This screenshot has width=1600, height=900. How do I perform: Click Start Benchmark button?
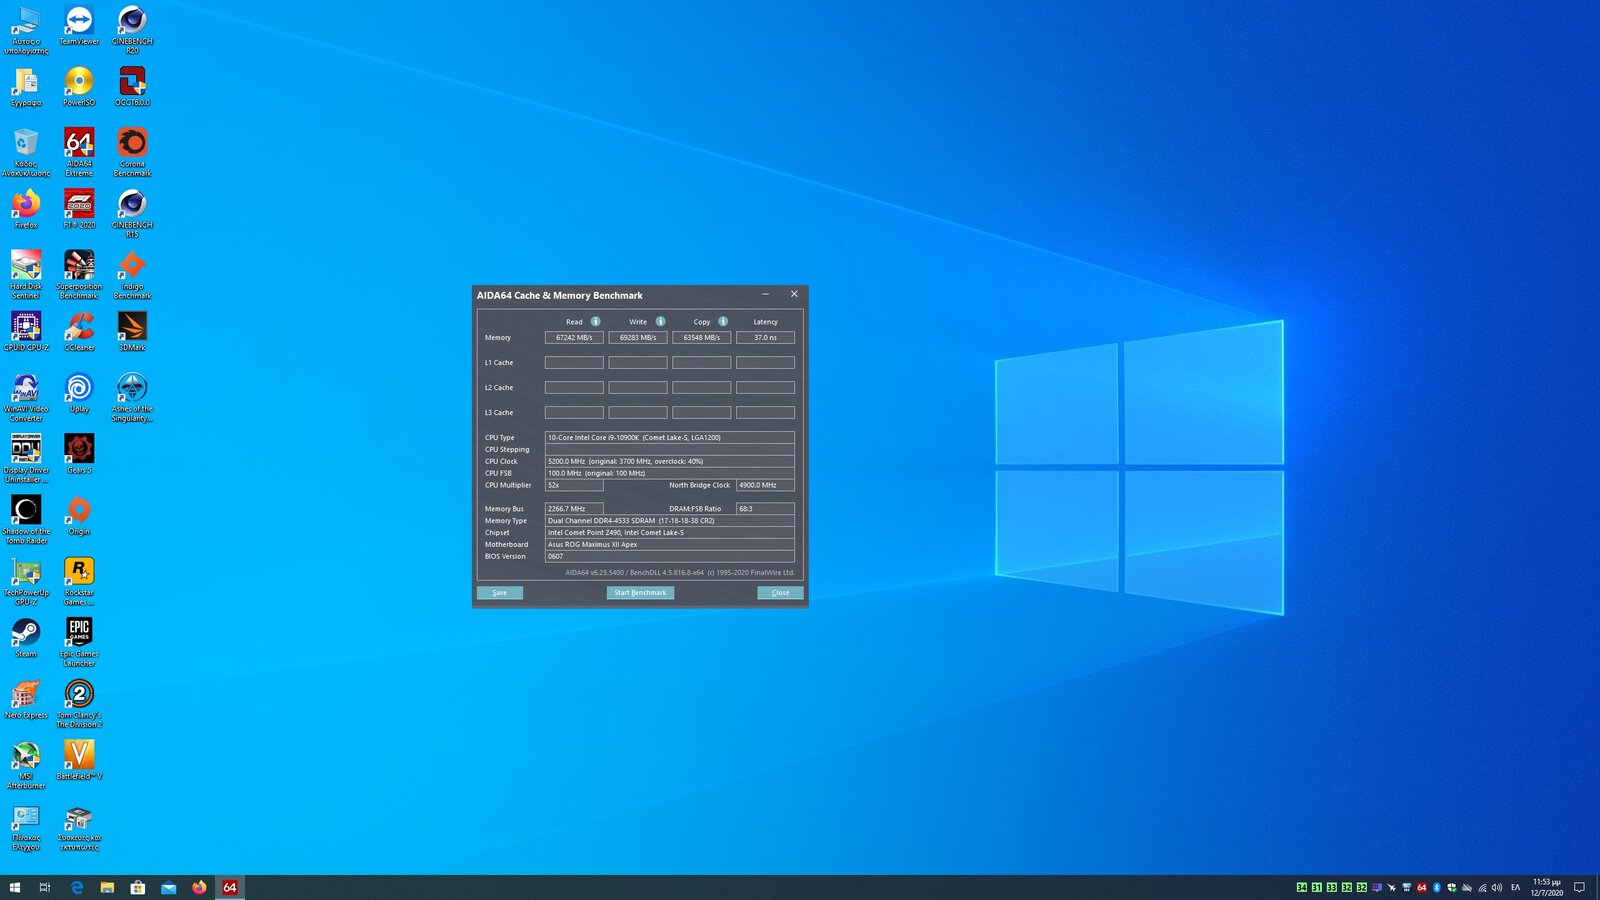640,593
